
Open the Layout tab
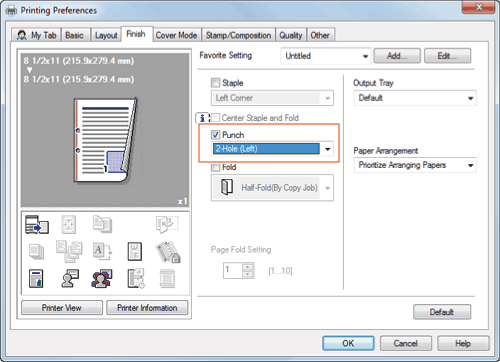pyautogui.click(x=106, y=35)
